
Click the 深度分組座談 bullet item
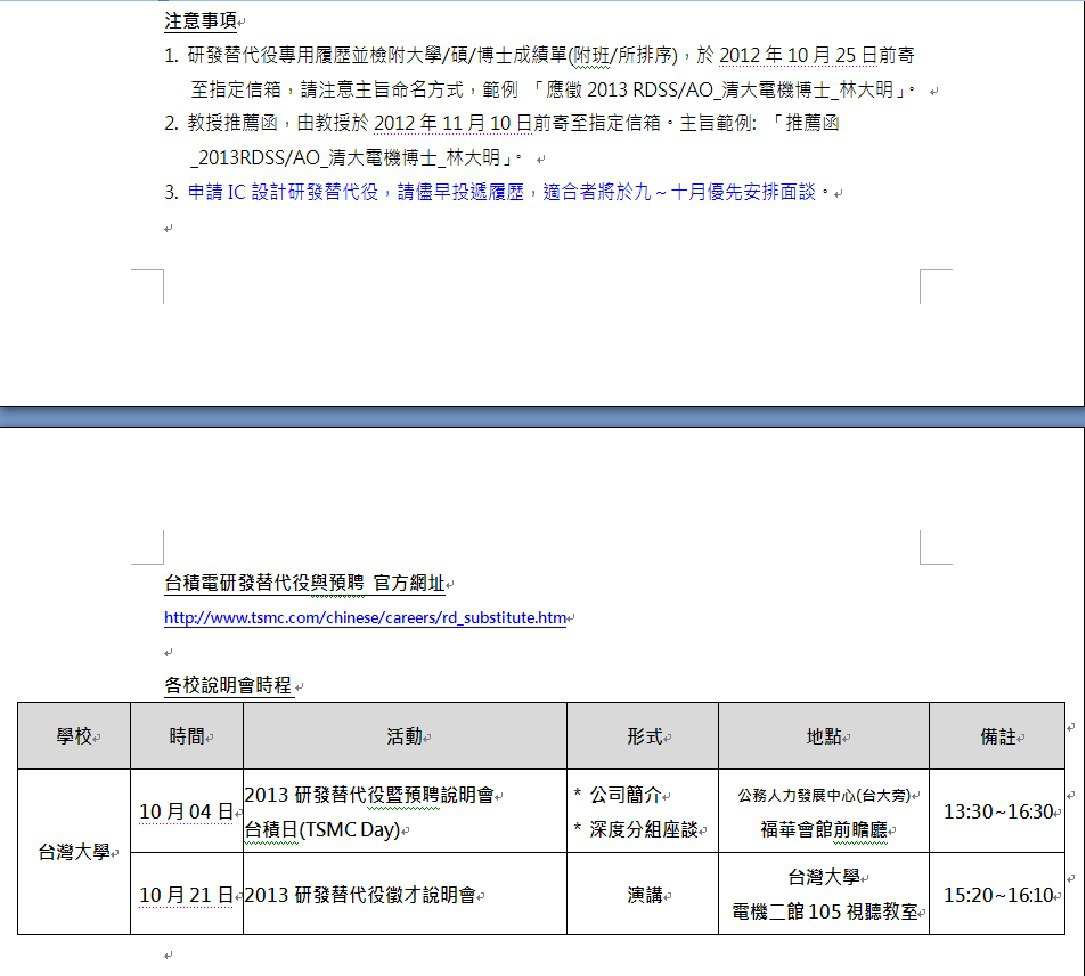coord(636,829)
